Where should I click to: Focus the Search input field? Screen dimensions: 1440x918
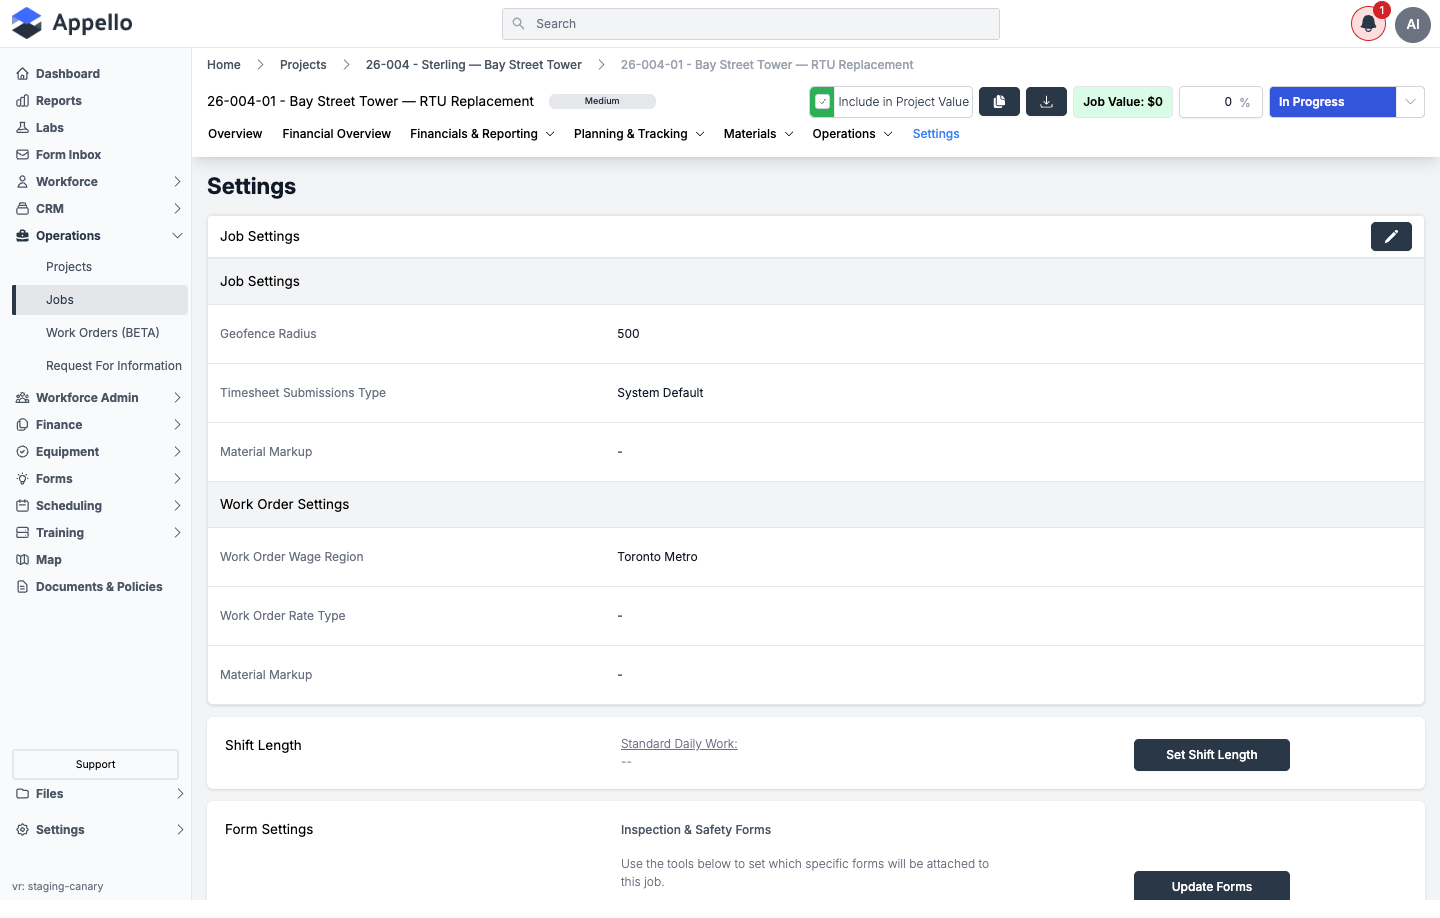[x=751, y=24]
